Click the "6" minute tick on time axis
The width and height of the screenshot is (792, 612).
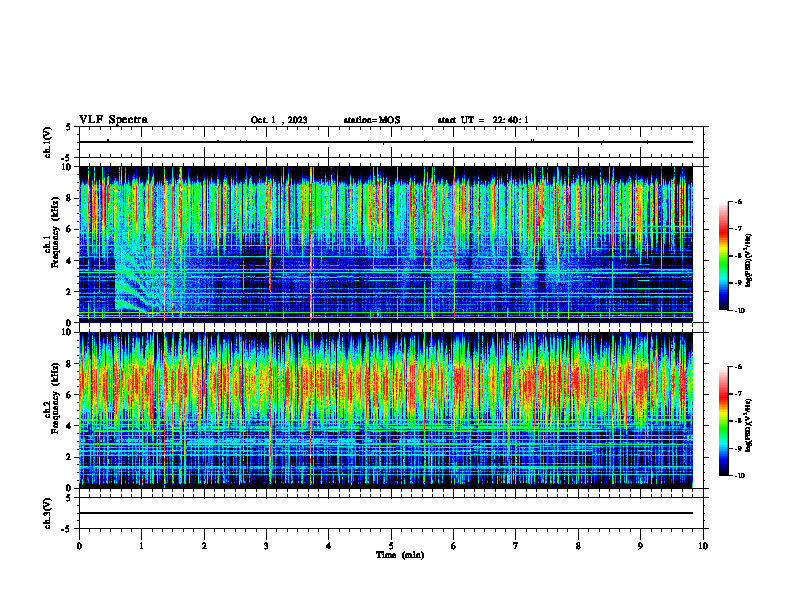[454, 546]
